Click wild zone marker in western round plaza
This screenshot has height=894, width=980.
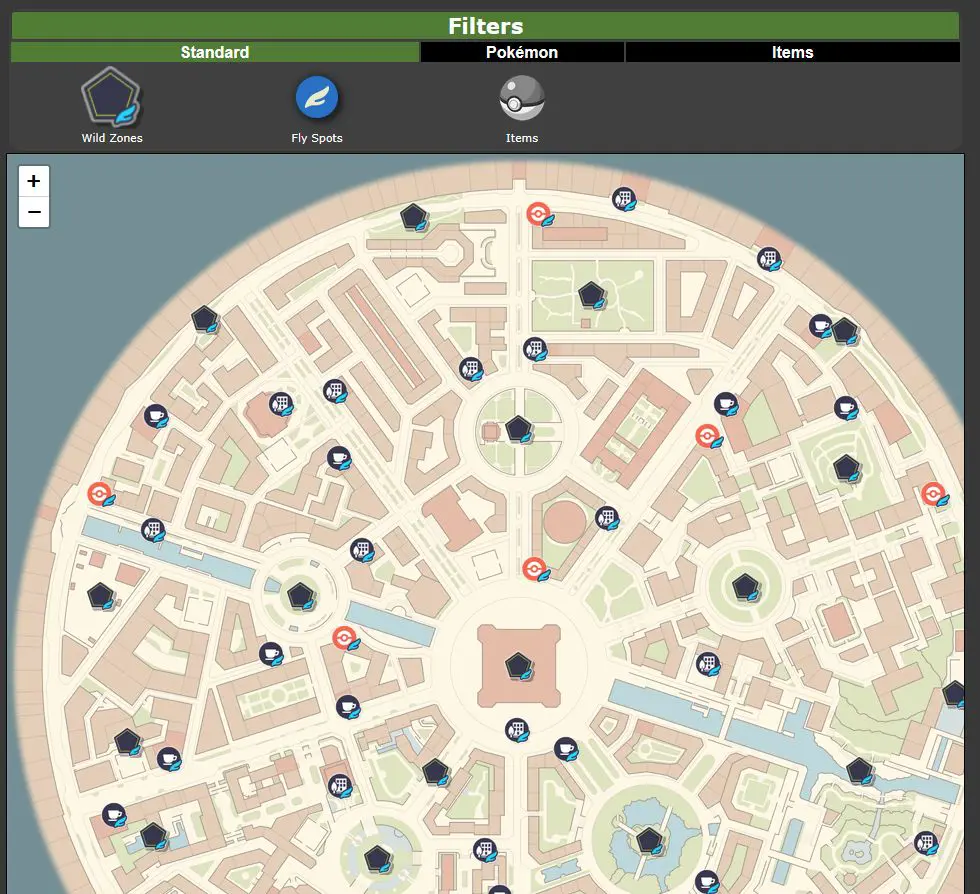click(300, 597)
